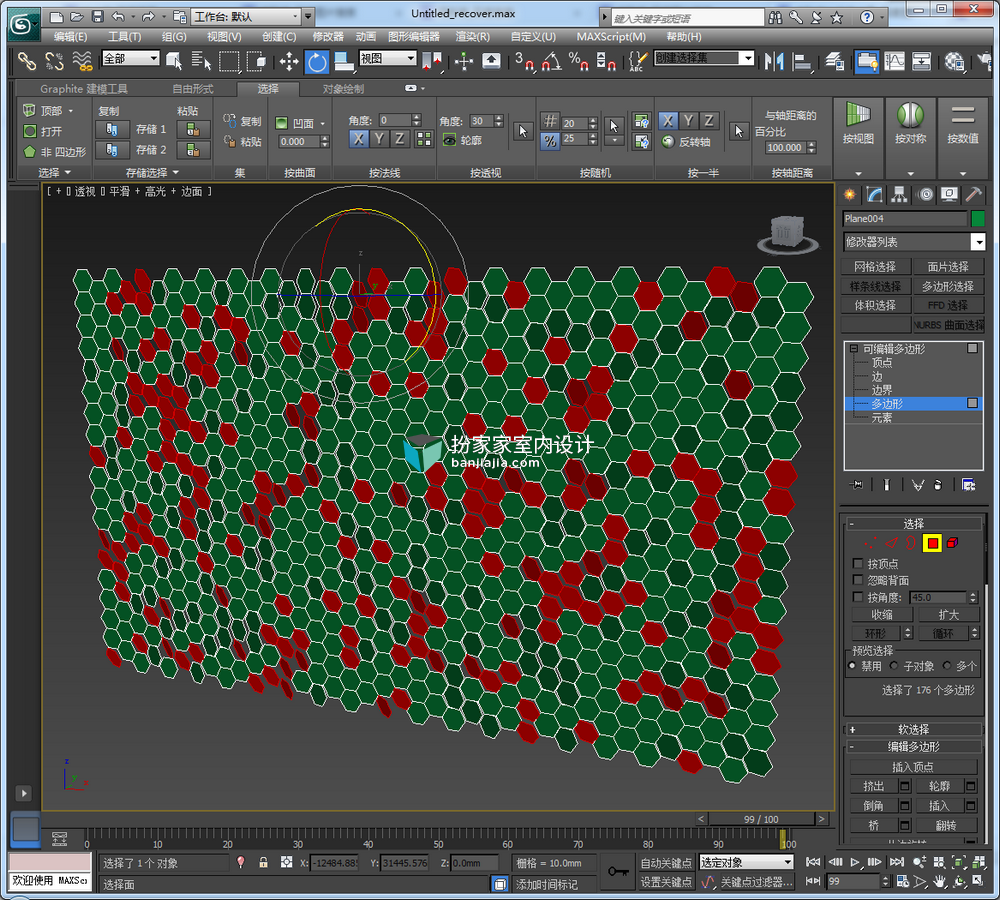This screenshot has height=900, width=1000.
Task: Click the 挤出 extrude button
Action: (x=873, y=786)
